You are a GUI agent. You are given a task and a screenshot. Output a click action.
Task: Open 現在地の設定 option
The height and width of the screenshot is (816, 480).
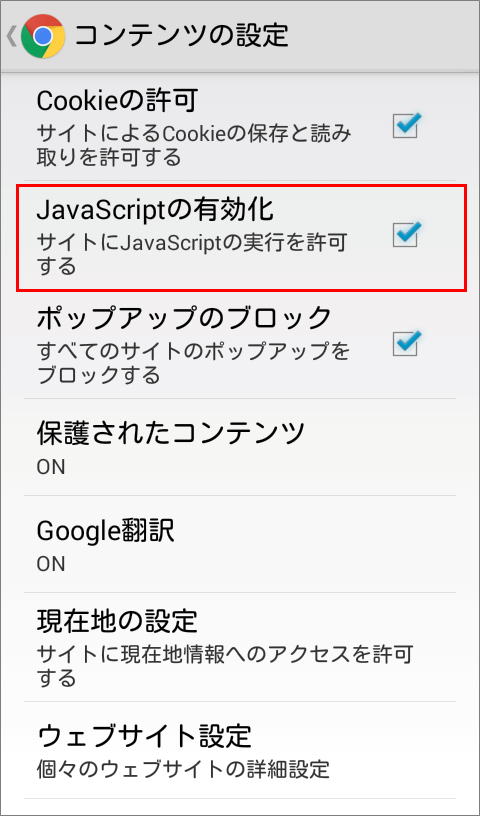(x=240, y=647)
